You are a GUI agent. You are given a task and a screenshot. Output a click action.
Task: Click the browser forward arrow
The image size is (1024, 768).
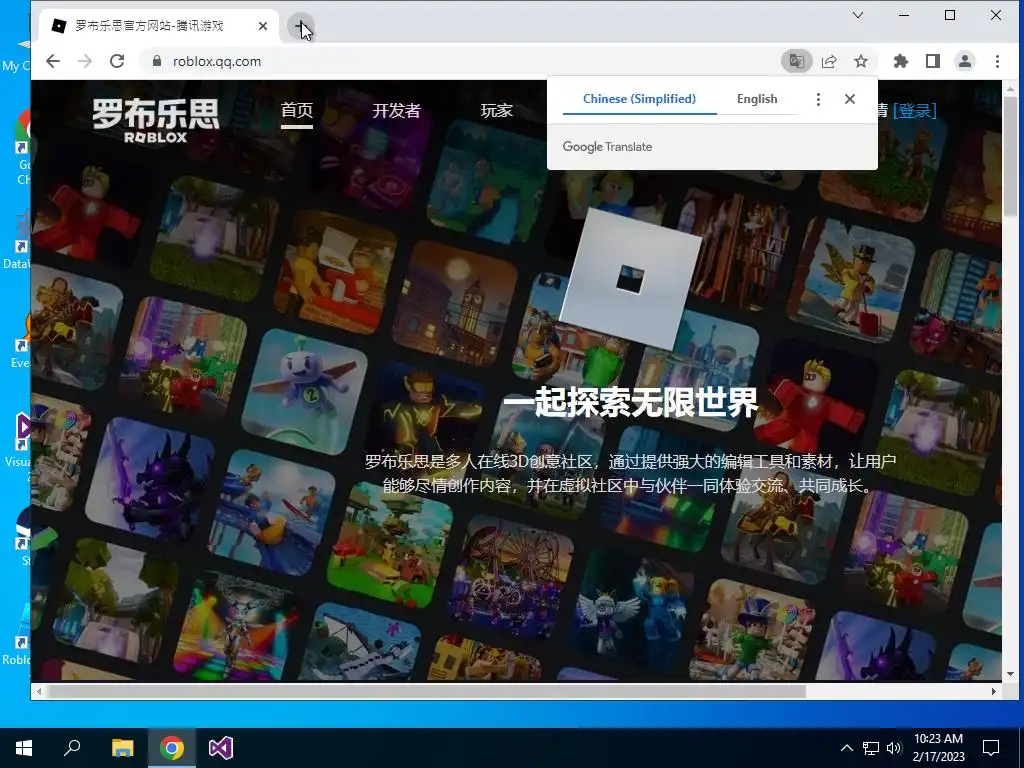click(x=85, y=61)
